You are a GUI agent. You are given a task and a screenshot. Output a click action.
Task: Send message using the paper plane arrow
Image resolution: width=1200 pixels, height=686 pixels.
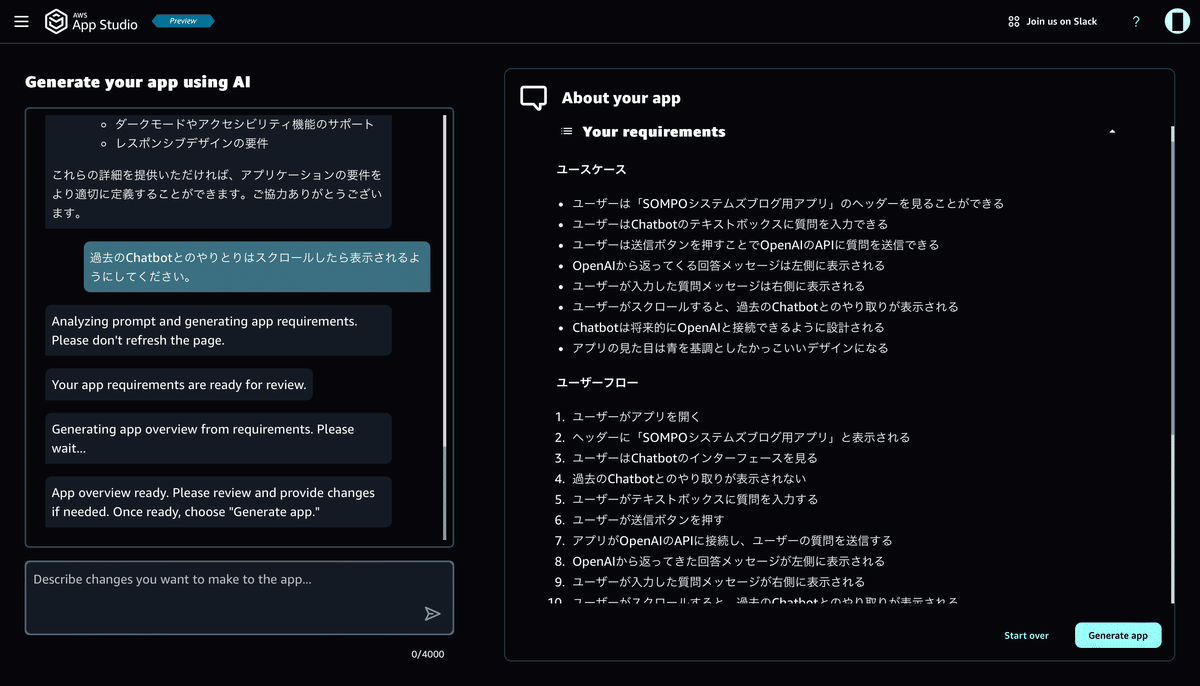(432, 614)
